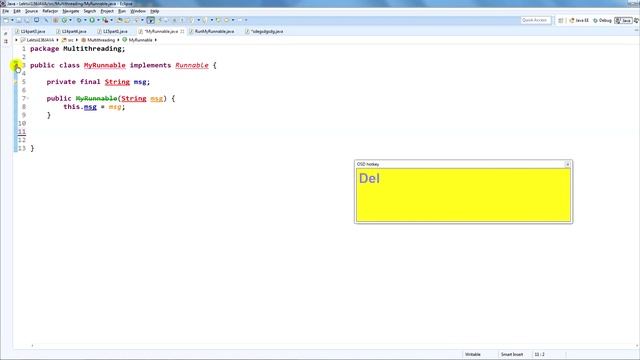Open the Run configurations dropdown arrow
This screenshot has height=360, width=640.
(98, 20)
